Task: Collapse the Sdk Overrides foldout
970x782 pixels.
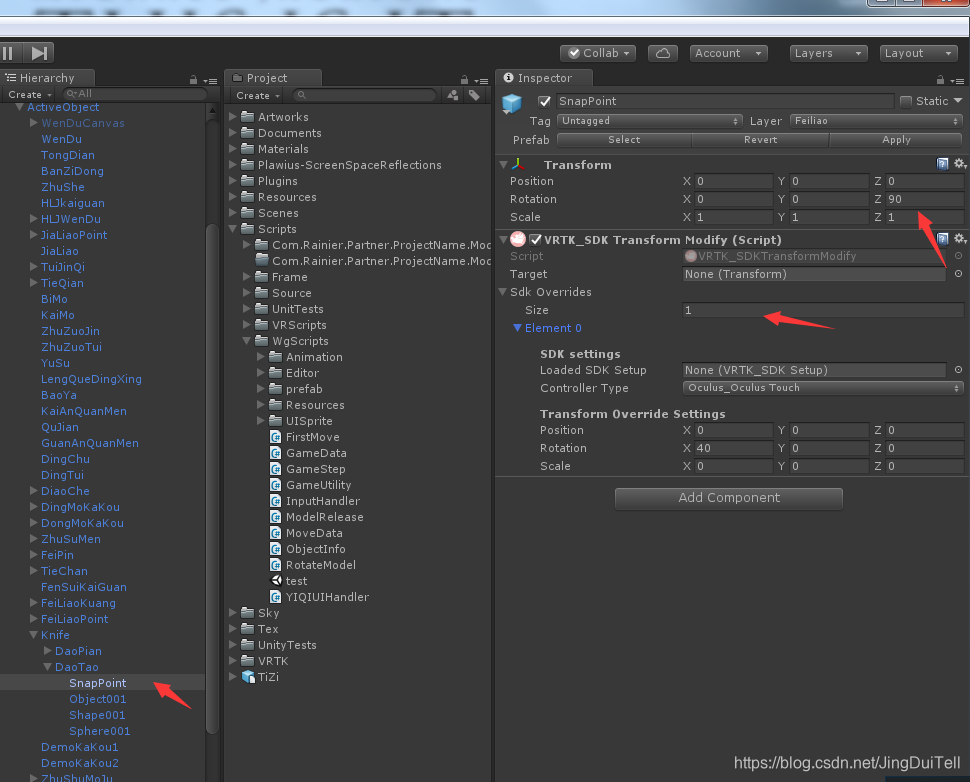Action: click(503, 291)
